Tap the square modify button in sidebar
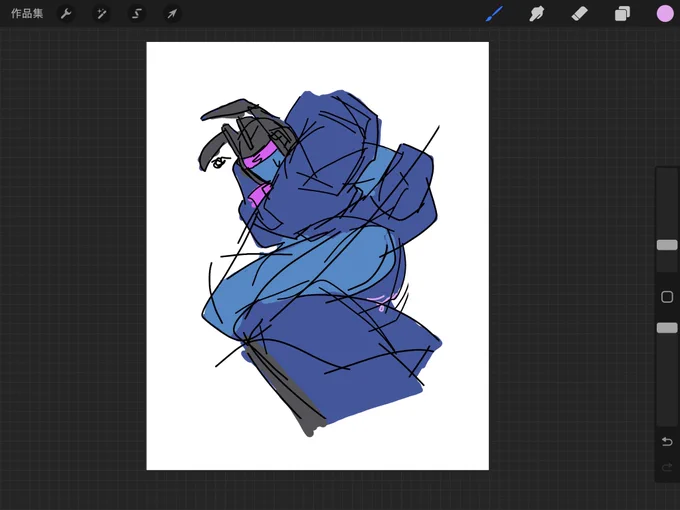The height and width of the screenshot is (510, 680). [x=667, y=297]
